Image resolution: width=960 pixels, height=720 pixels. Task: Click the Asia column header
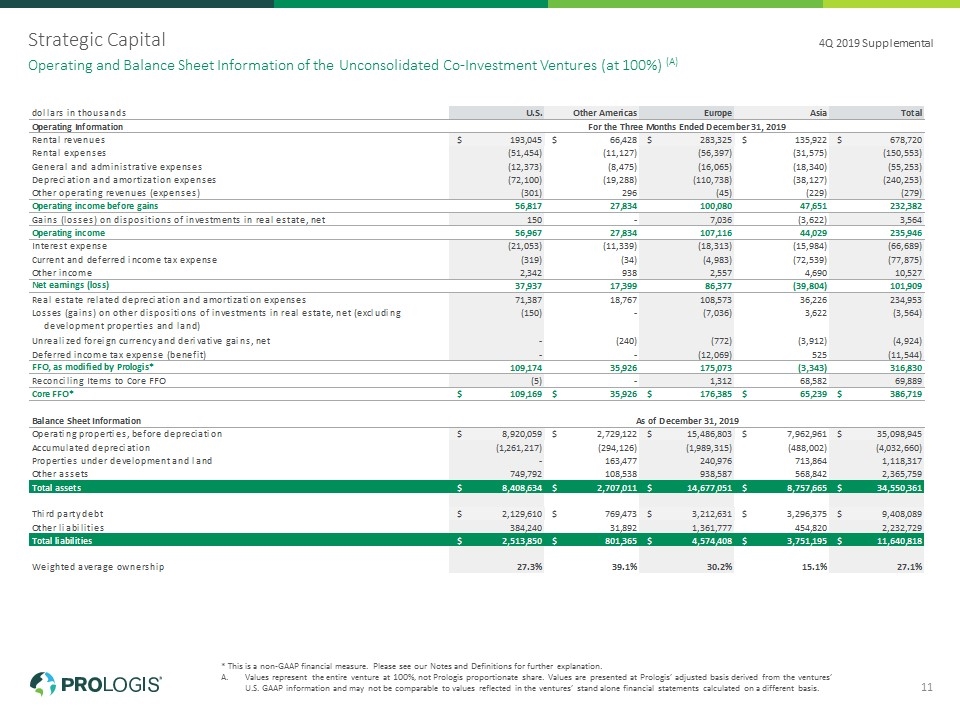(818, 113)
